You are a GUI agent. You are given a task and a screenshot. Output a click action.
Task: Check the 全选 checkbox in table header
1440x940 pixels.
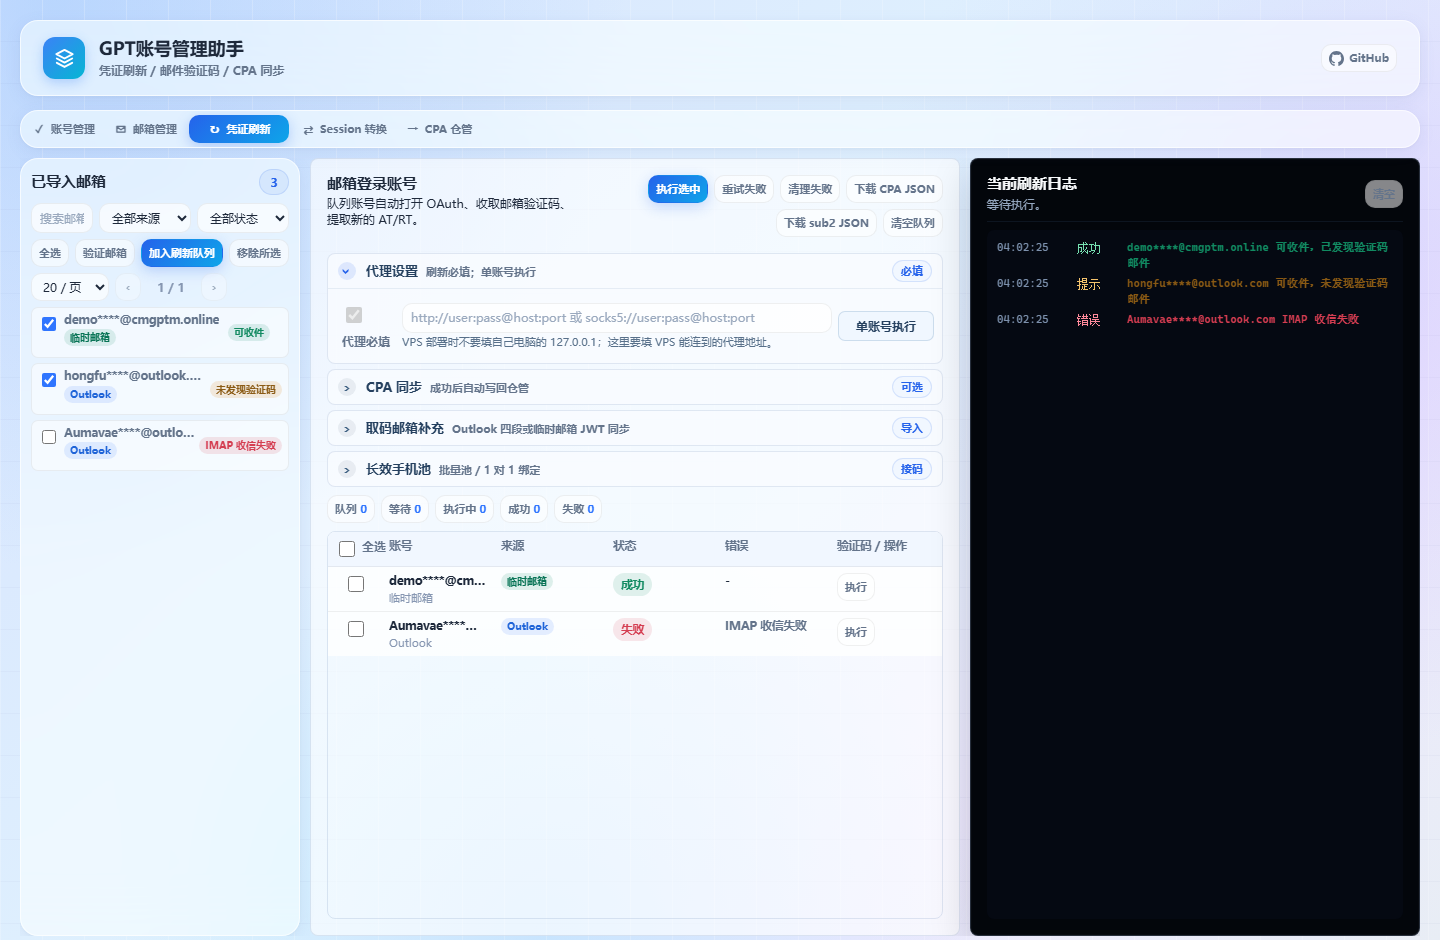(x=347, y=549)
